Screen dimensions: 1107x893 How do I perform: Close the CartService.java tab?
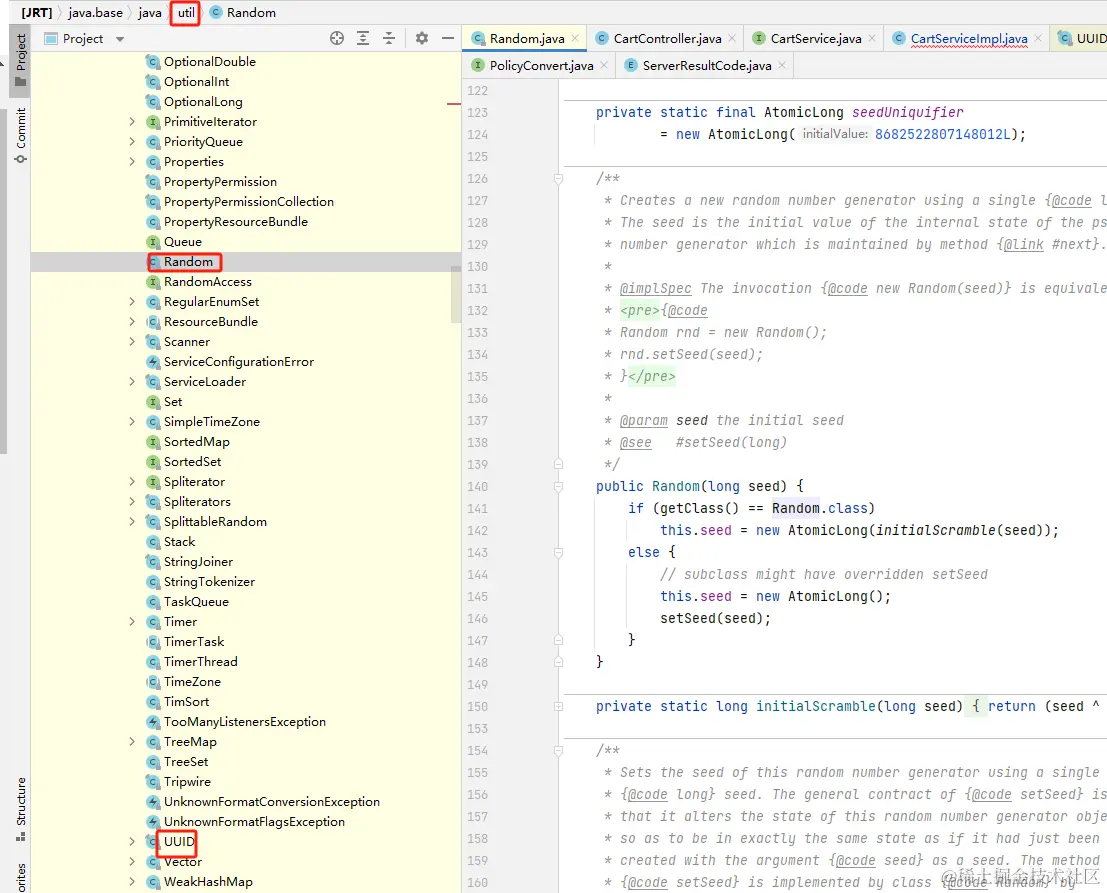pyautogui.click(x=873, y=39)
